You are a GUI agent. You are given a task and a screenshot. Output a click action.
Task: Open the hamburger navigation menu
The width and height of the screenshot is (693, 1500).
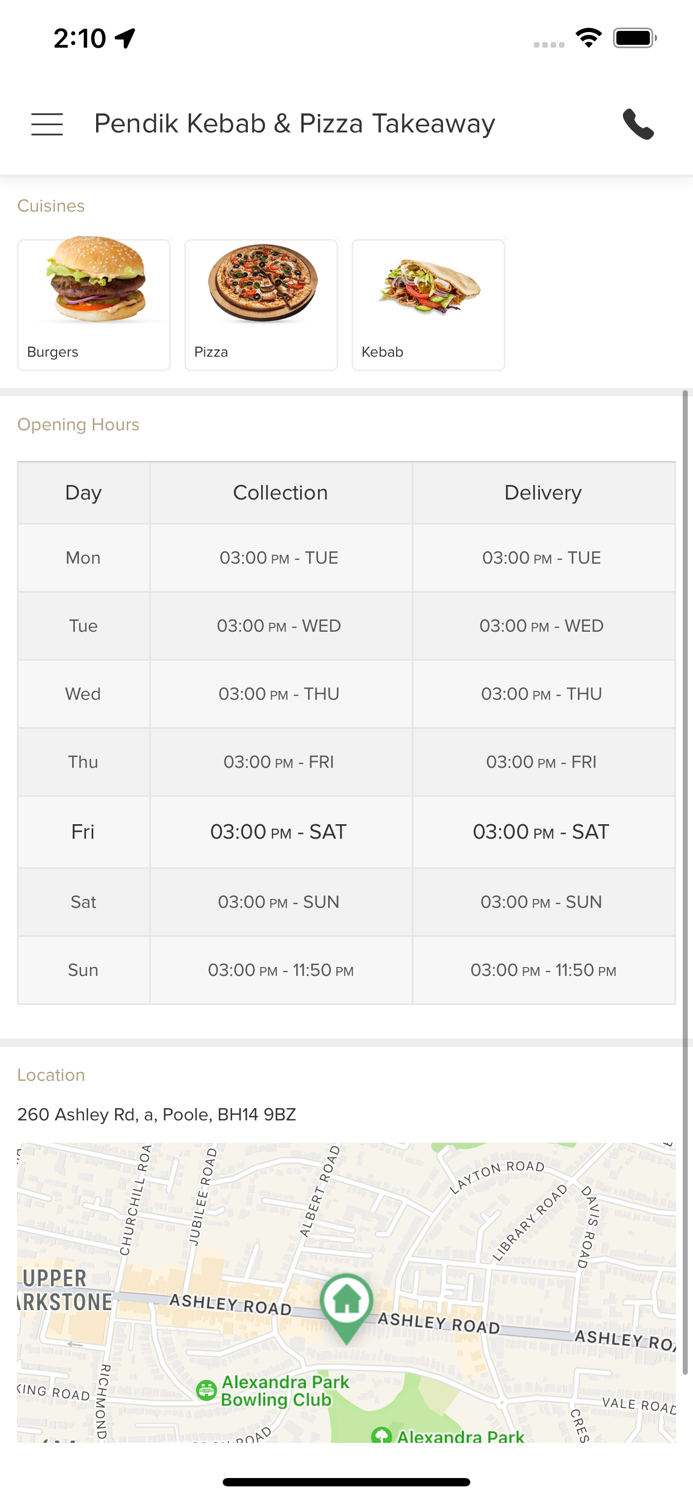[46, 124]
